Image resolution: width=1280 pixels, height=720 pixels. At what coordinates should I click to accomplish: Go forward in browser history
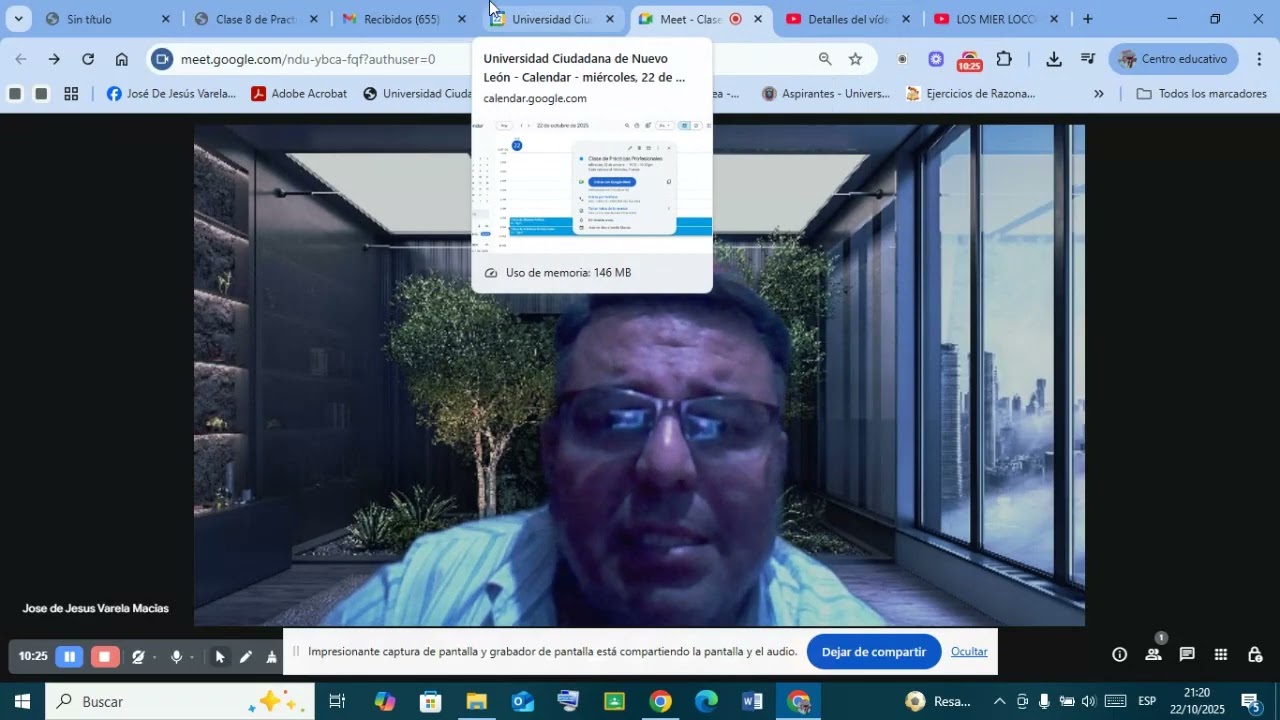[x=54, y=59]
